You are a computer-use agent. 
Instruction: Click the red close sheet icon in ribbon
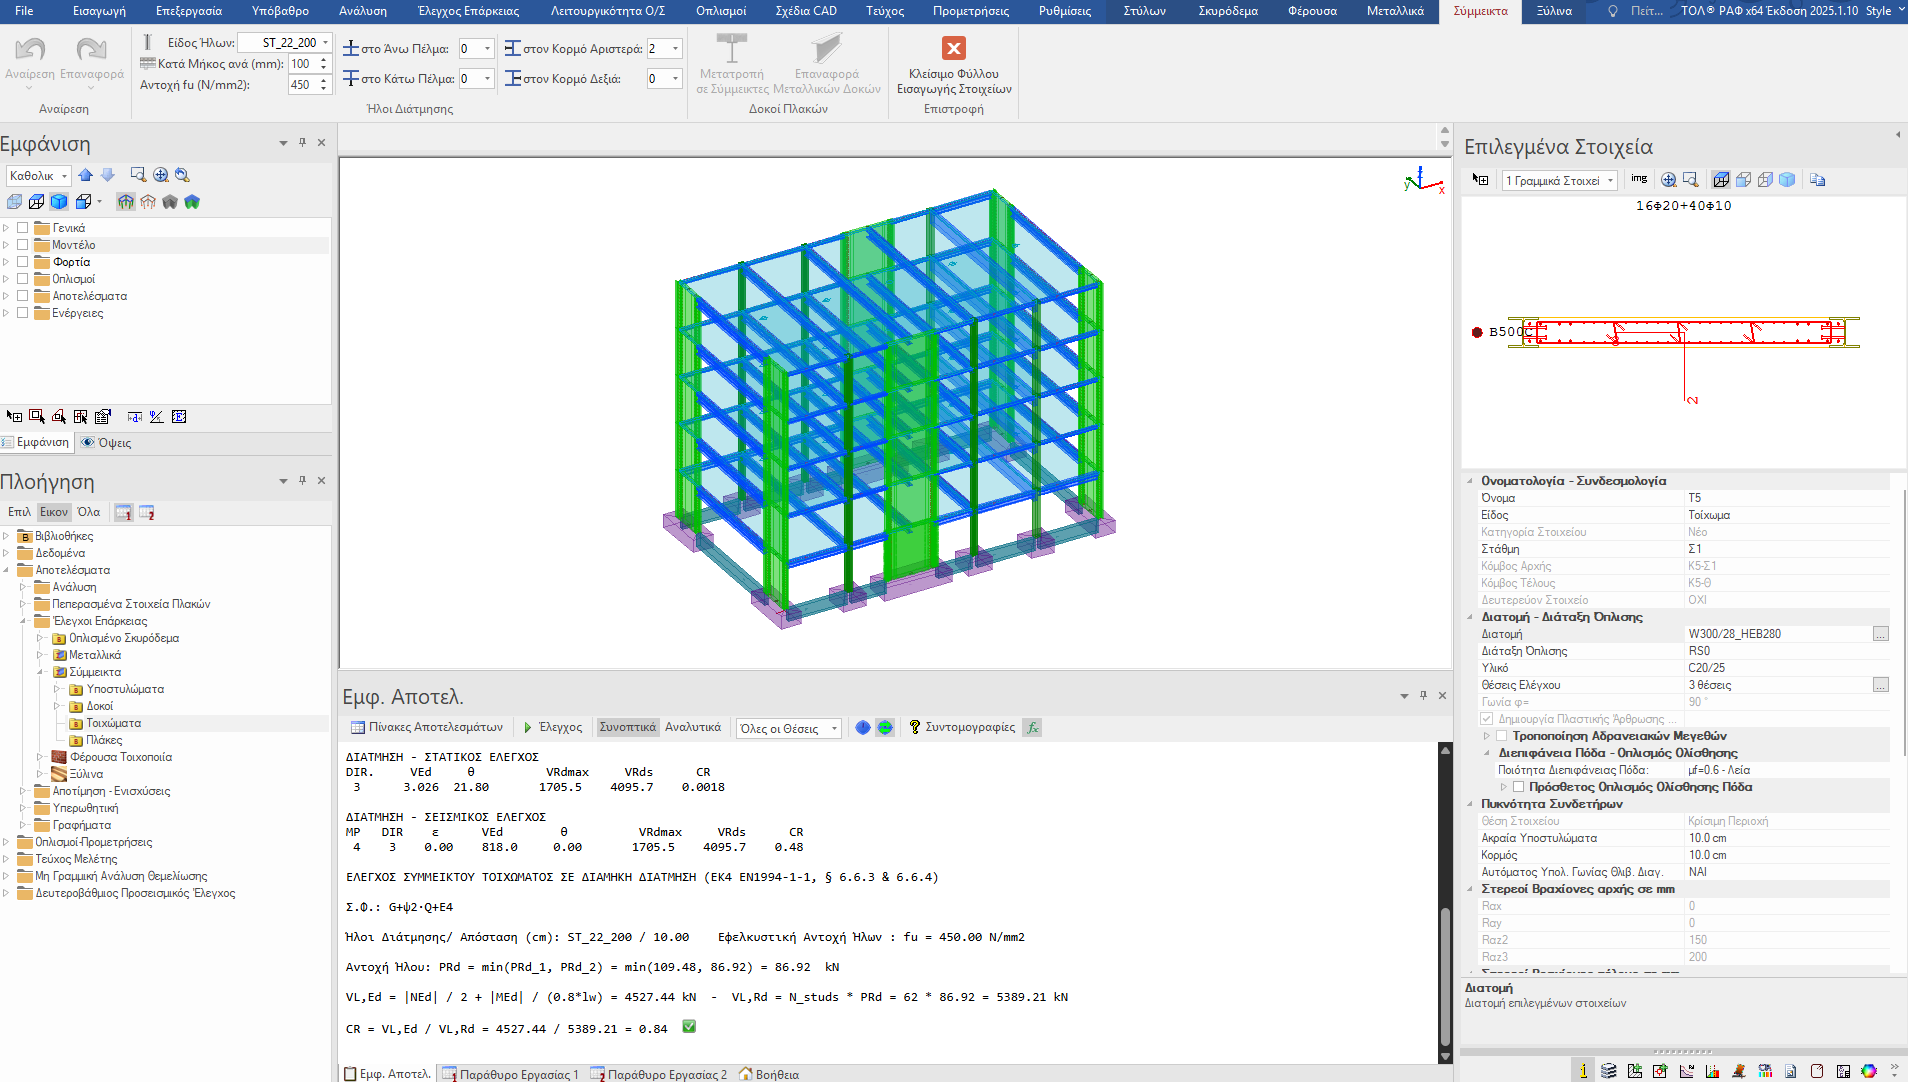pos(953,48)
